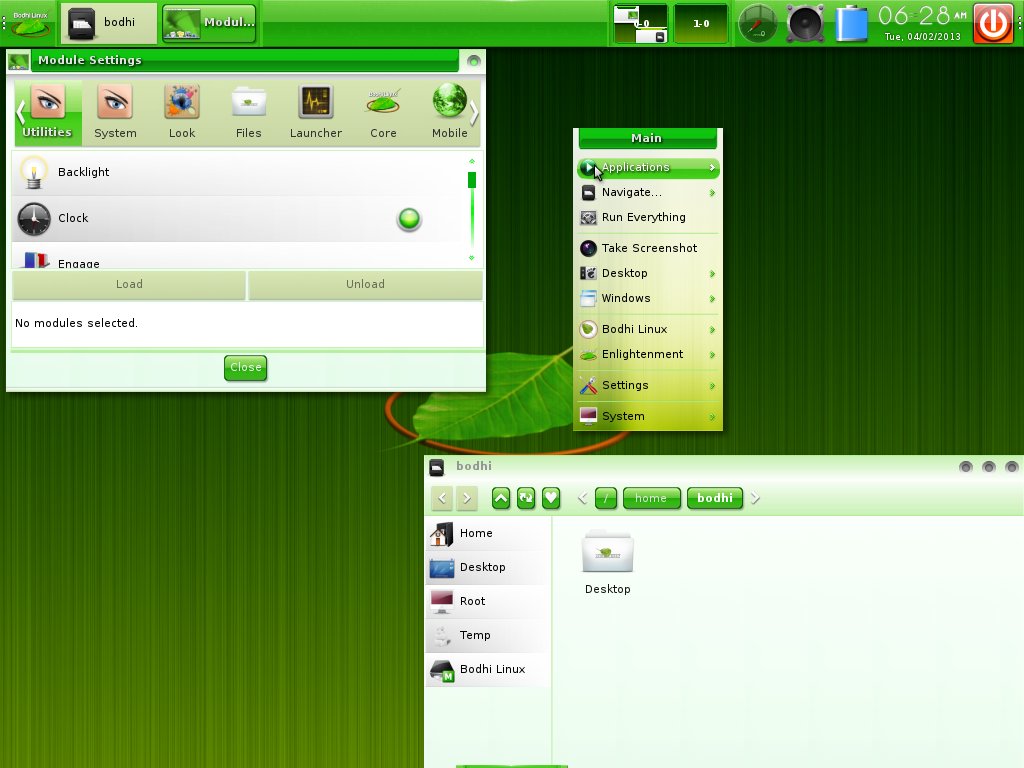The image size is (1024, 768).
Task: Click the bodhi breadcrumb button
Action: coord(714,498)
